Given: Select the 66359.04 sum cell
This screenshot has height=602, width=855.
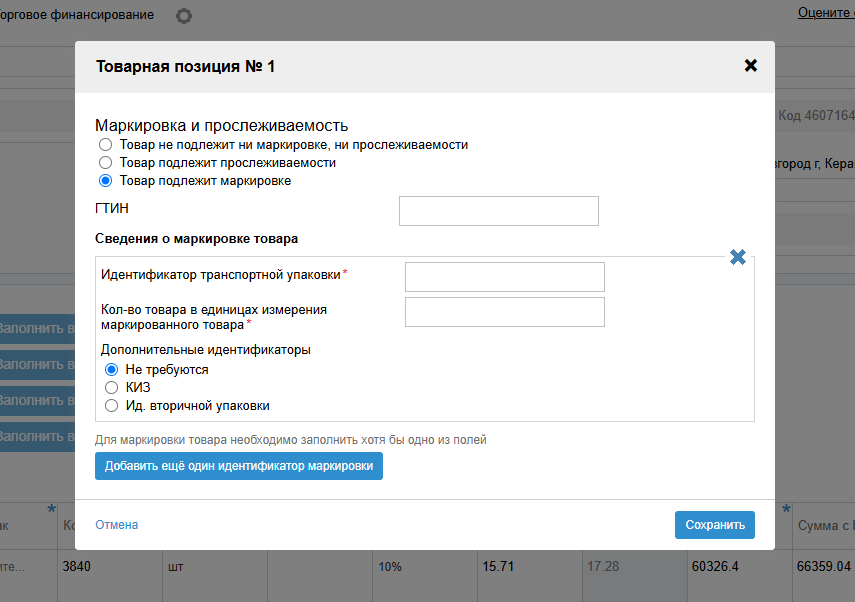Looking at the screenshot, I should pos(823,567).
